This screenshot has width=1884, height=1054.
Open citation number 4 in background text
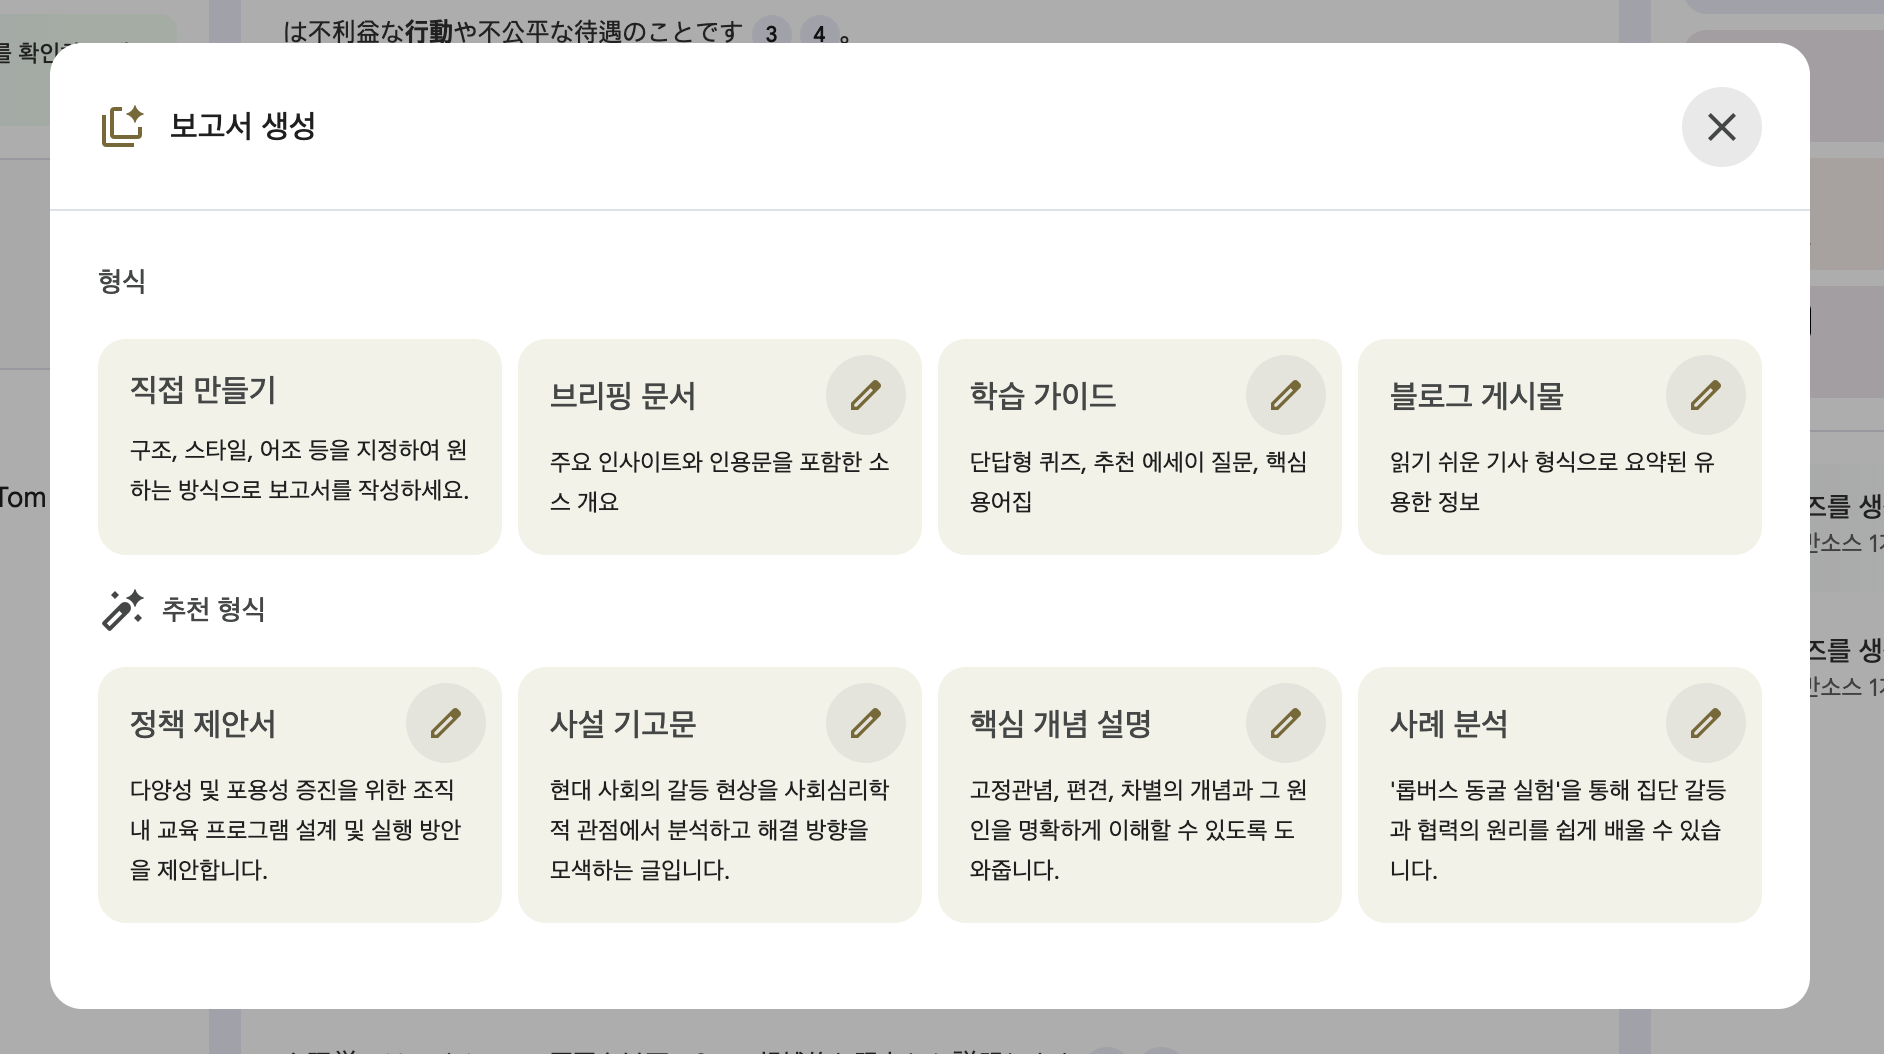(x=819, y=33)
